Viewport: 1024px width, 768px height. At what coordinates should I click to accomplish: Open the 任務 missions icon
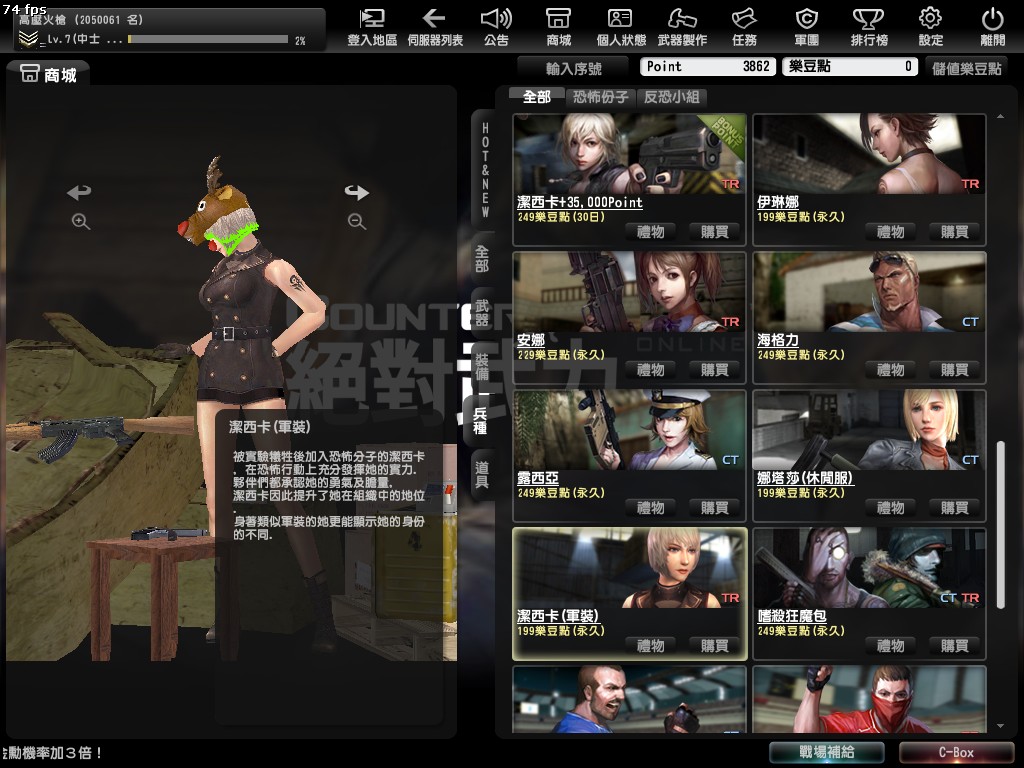tap(744, 27)
